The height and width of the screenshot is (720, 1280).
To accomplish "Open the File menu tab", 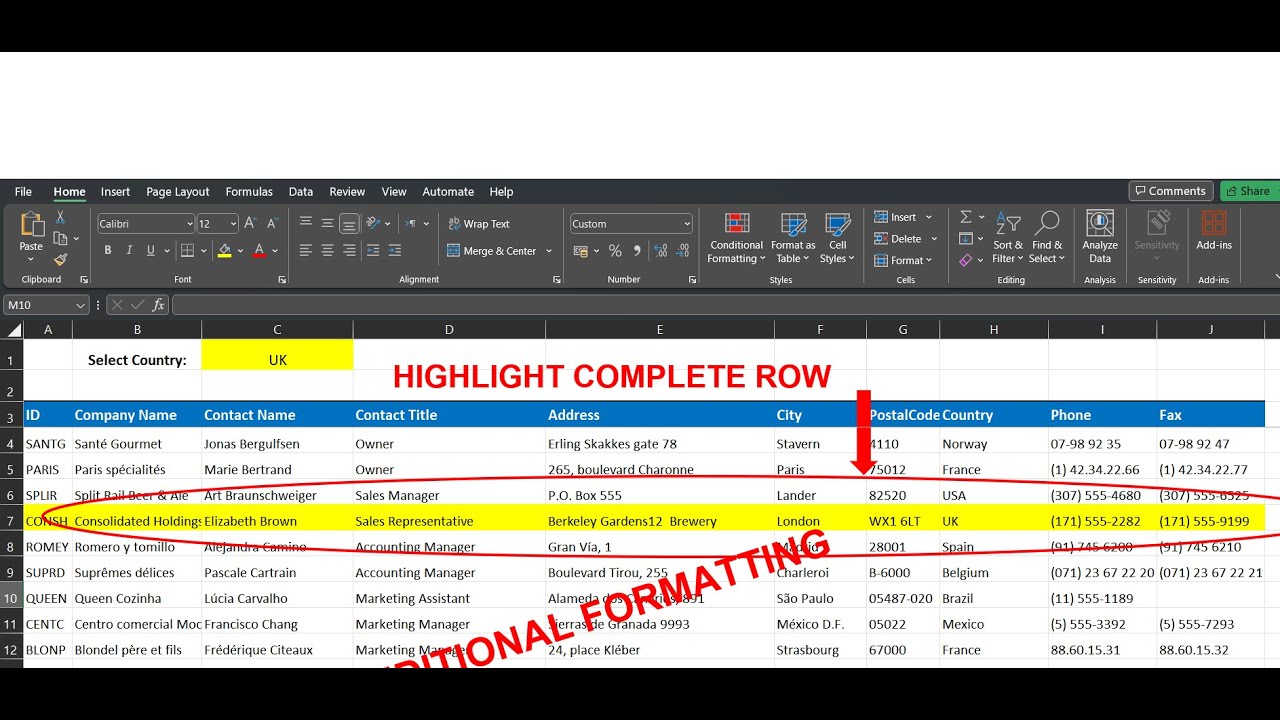I will pyautogui.click(x=23, y=192).
